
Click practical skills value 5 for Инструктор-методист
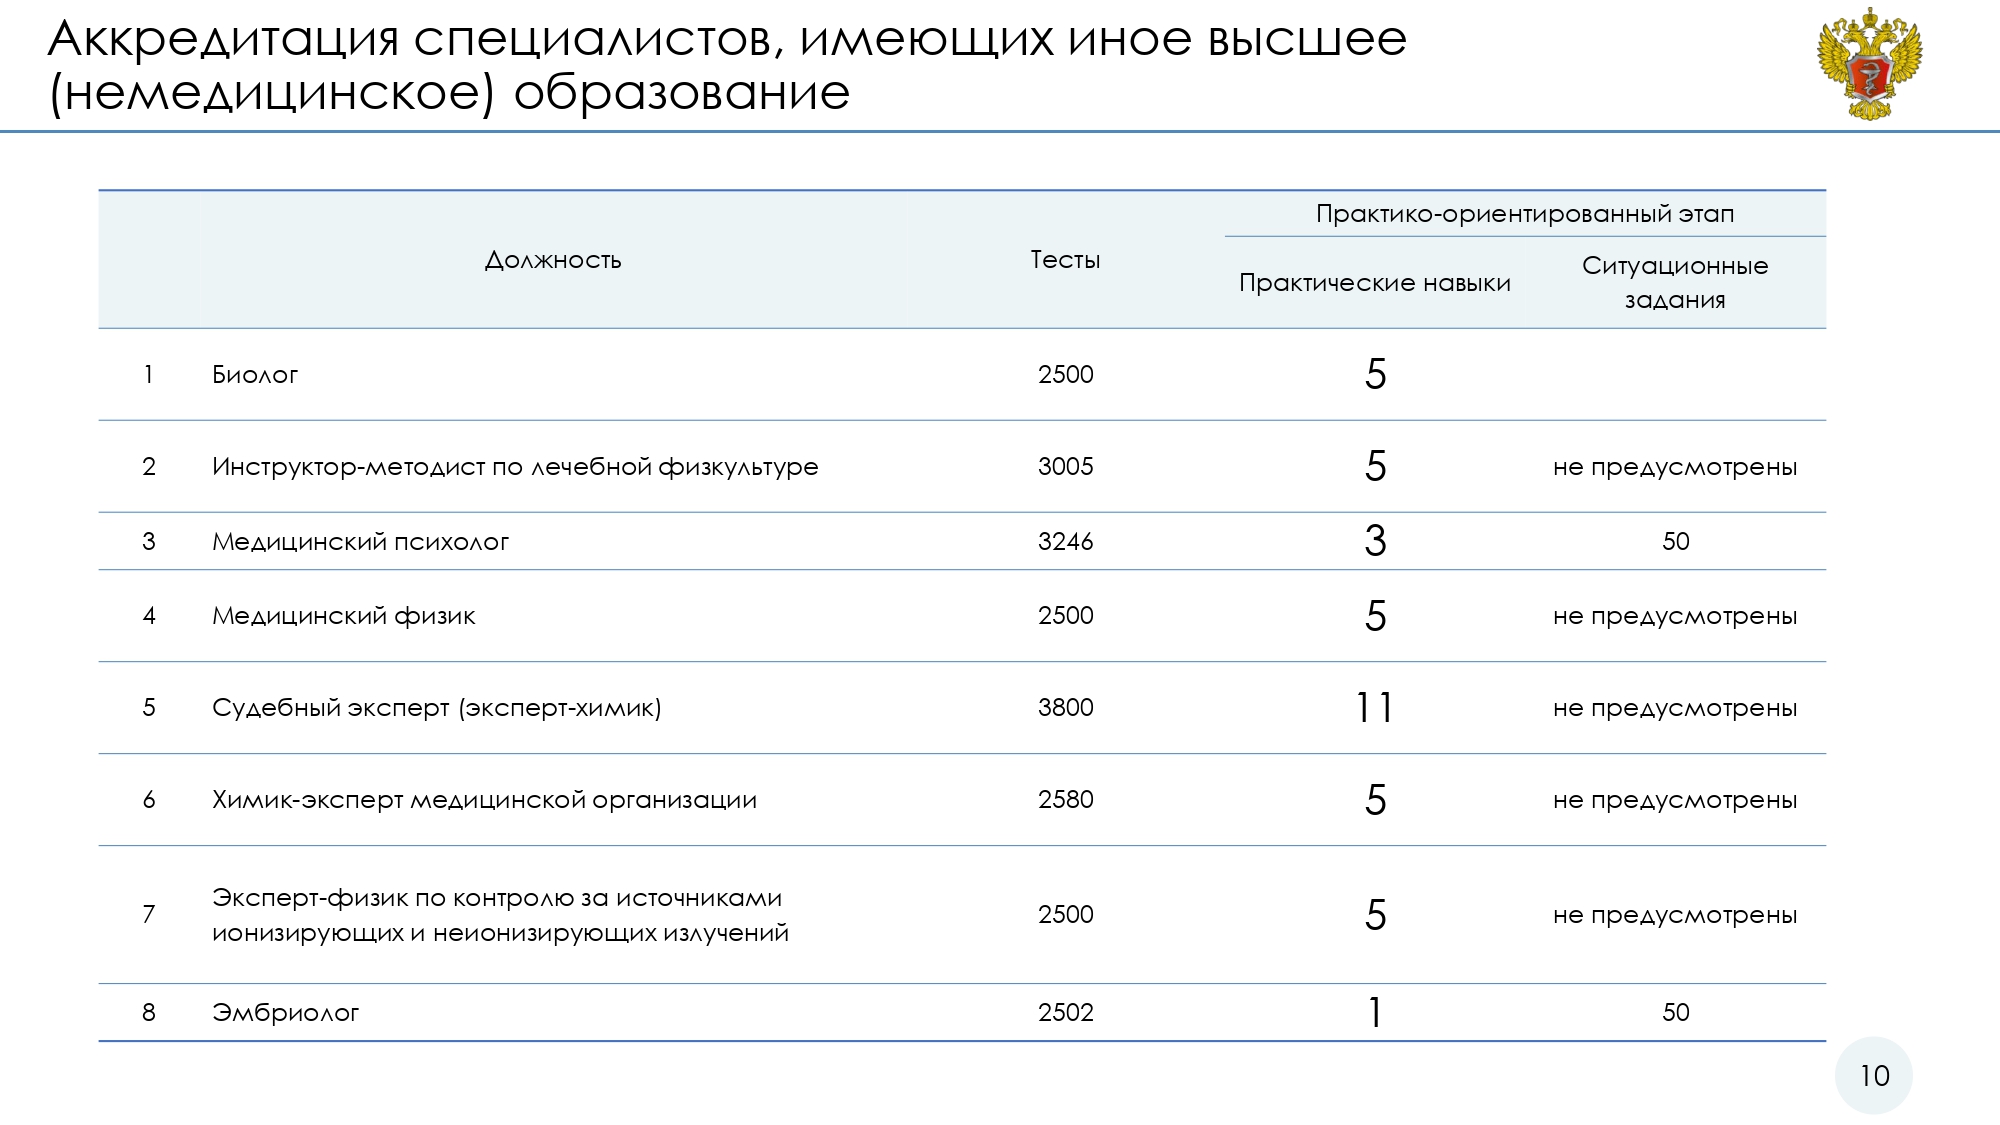coord(1376,466)
